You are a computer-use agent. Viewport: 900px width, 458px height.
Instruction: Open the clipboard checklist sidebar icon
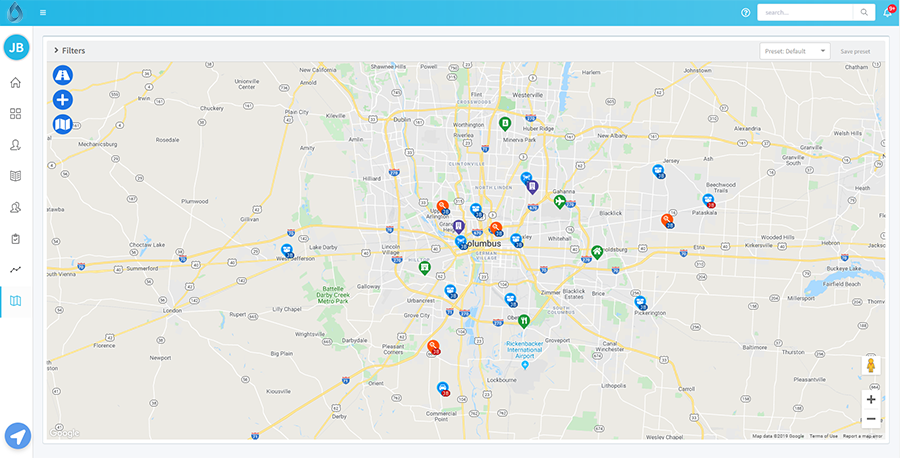point(15,238)
